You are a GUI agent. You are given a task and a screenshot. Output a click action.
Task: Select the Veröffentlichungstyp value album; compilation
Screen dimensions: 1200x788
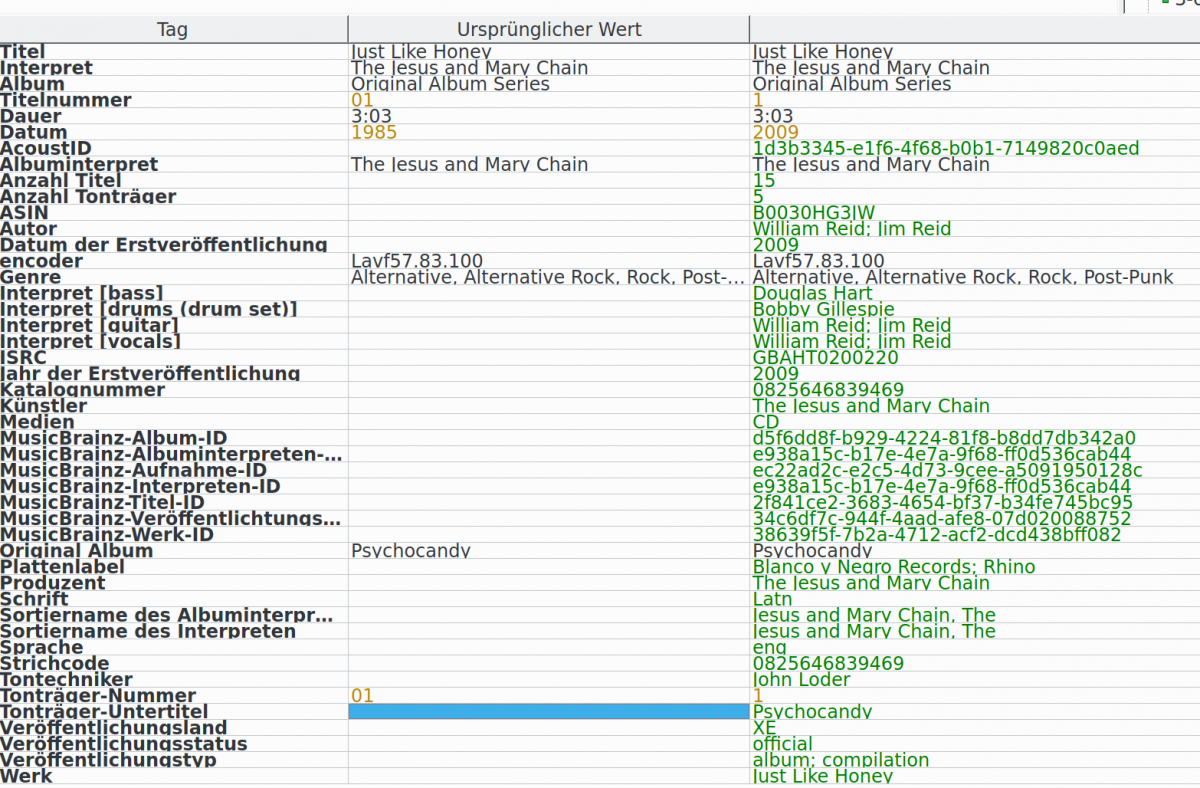point(840,760)
